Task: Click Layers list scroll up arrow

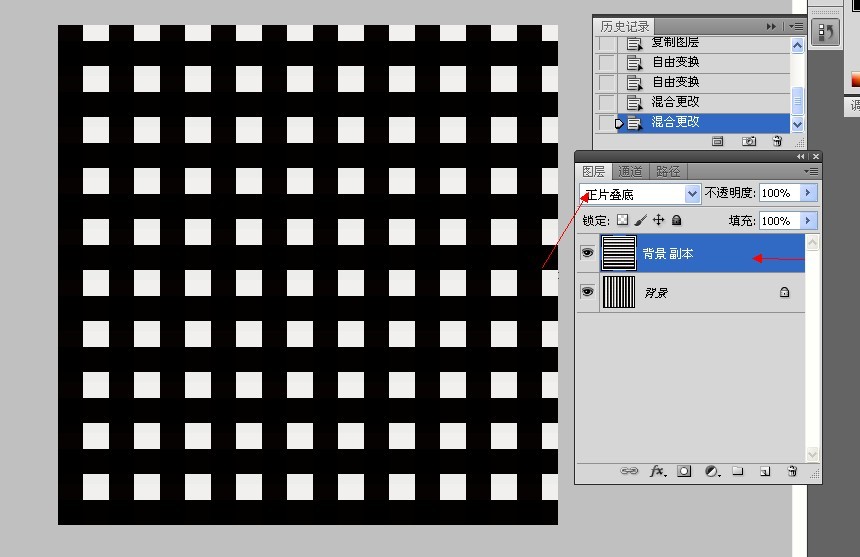Action: tap(812, 242)
